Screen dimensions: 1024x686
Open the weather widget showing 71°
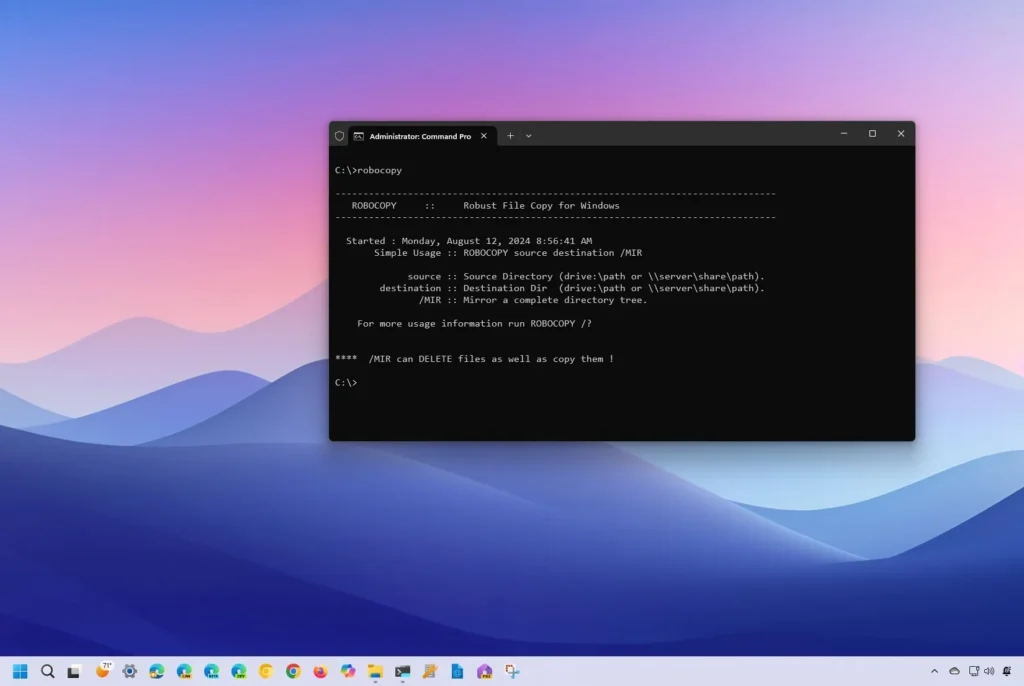click(103, 670)
